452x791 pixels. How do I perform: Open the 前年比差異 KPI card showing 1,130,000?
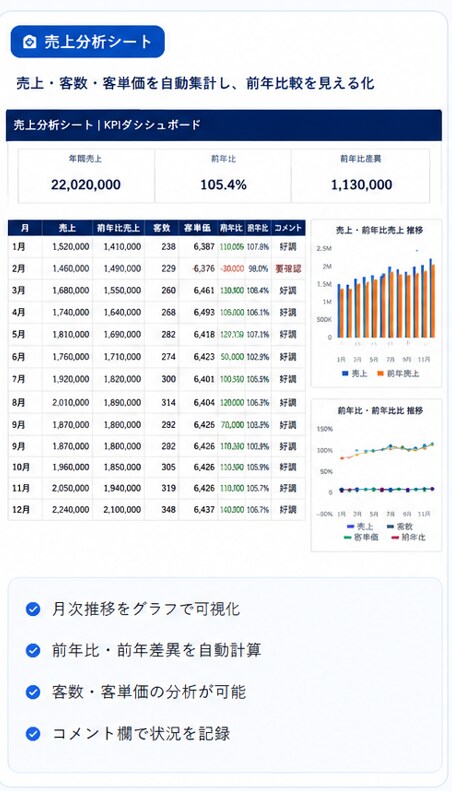(x=361, y=176)
